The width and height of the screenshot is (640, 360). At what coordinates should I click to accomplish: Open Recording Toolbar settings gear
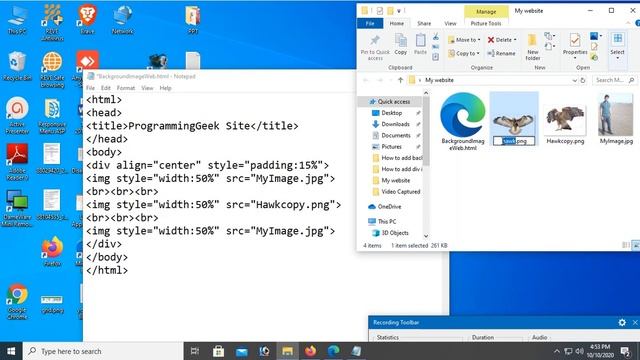[x=622, y=323]
